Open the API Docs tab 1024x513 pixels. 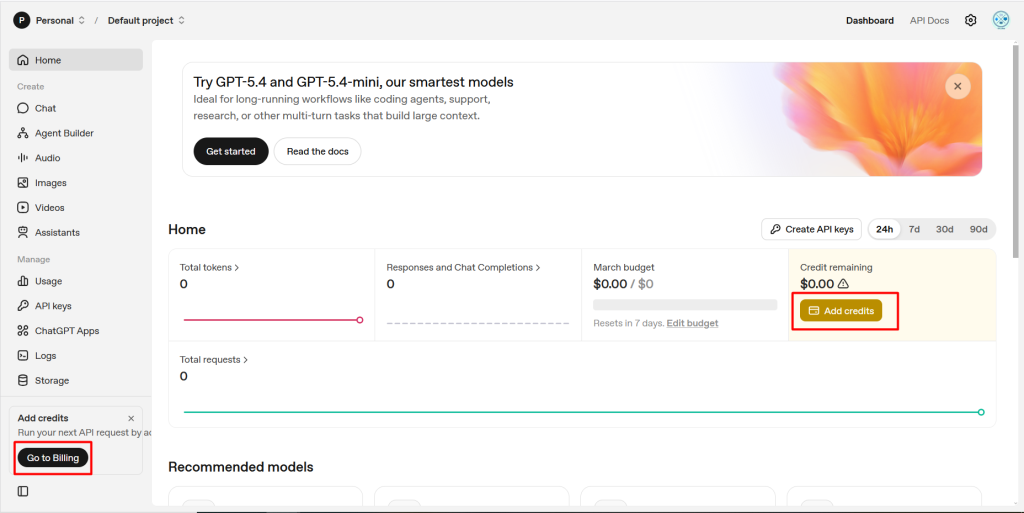(929, 20)
